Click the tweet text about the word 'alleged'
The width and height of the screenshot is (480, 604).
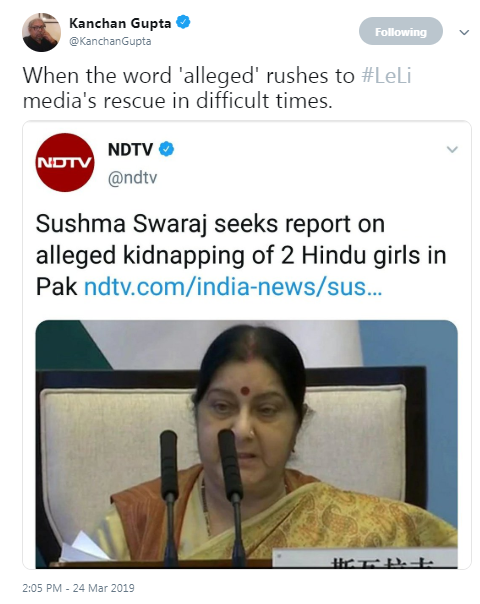(217, 88)
